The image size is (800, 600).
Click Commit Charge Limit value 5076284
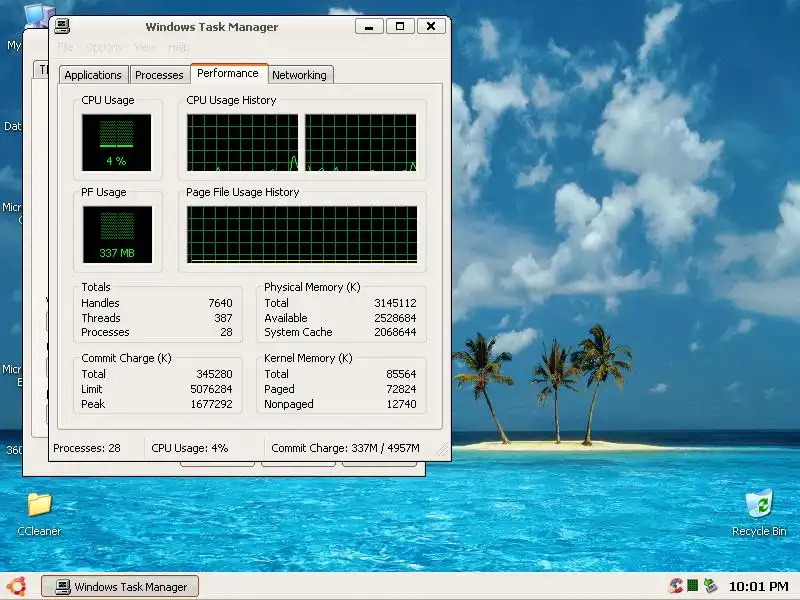point(211,389)
